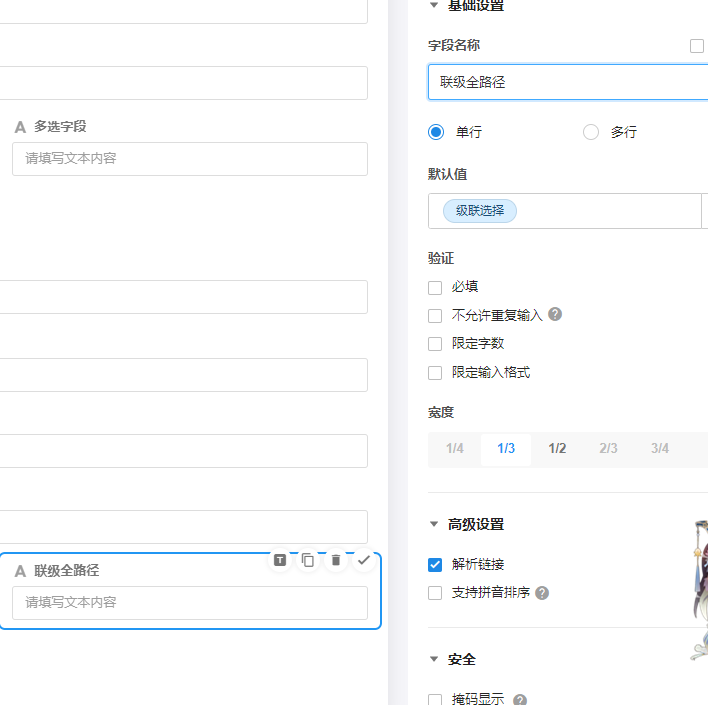Delete the 联级全路径 field via trash icon
This screenshot has height=705, width=708.
pos(336,560)
